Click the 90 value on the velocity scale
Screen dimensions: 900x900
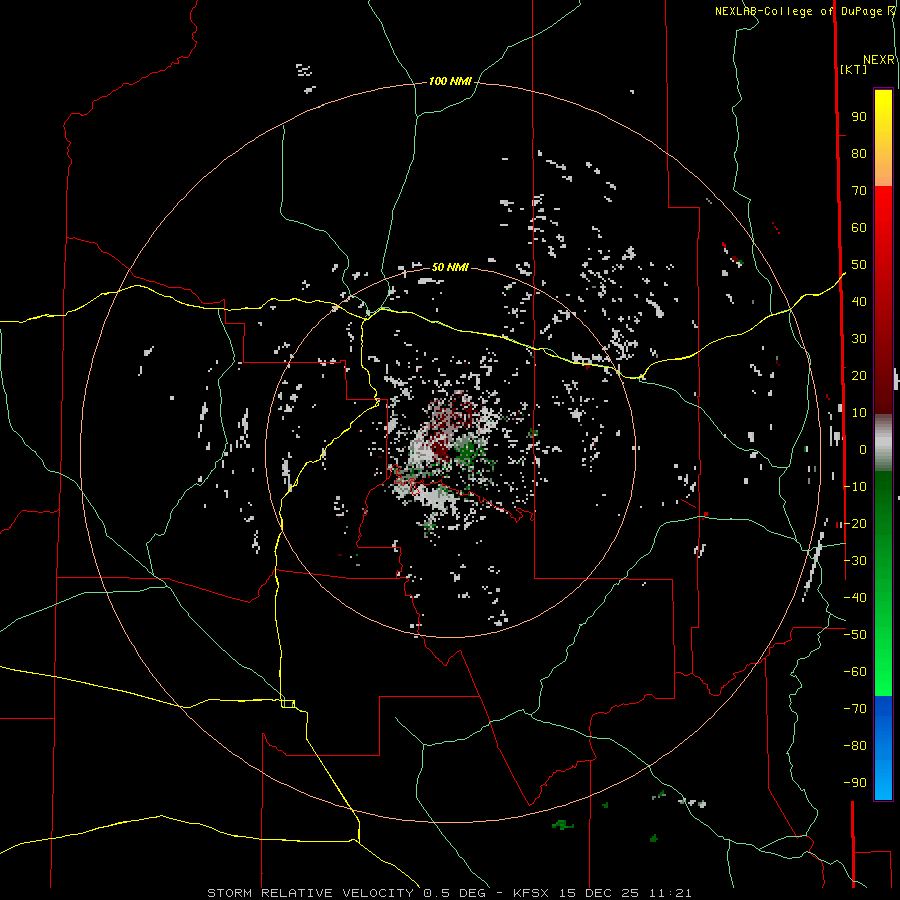click(x=859, y=117)
